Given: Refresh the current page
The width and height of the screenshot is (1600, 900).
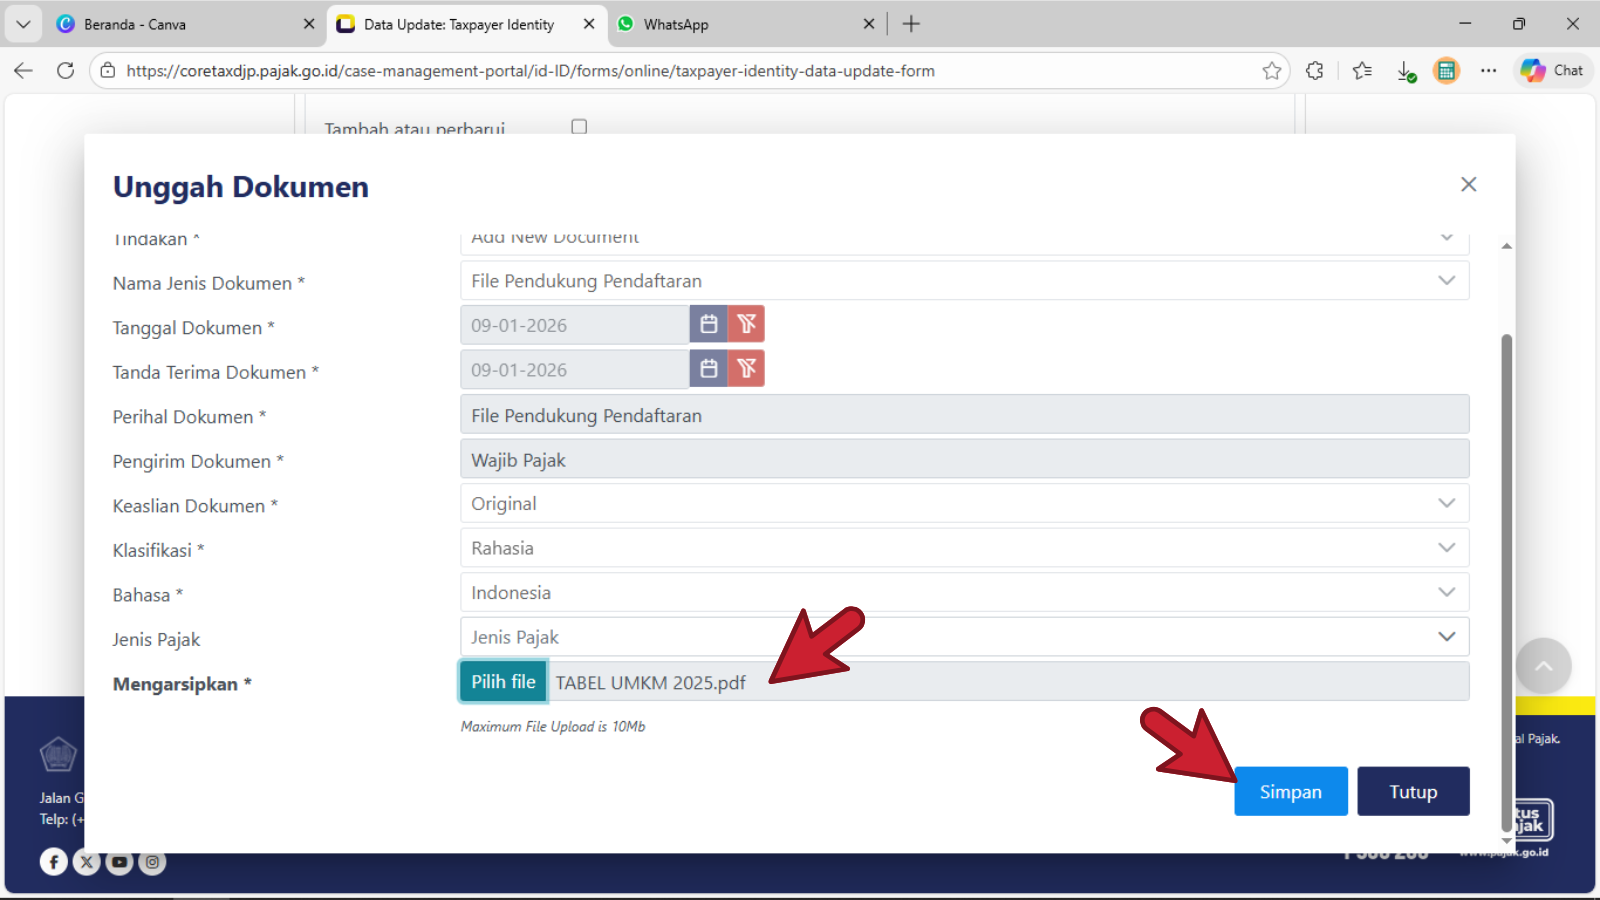Looking at the screenshot, I should [x=65, y=71].
